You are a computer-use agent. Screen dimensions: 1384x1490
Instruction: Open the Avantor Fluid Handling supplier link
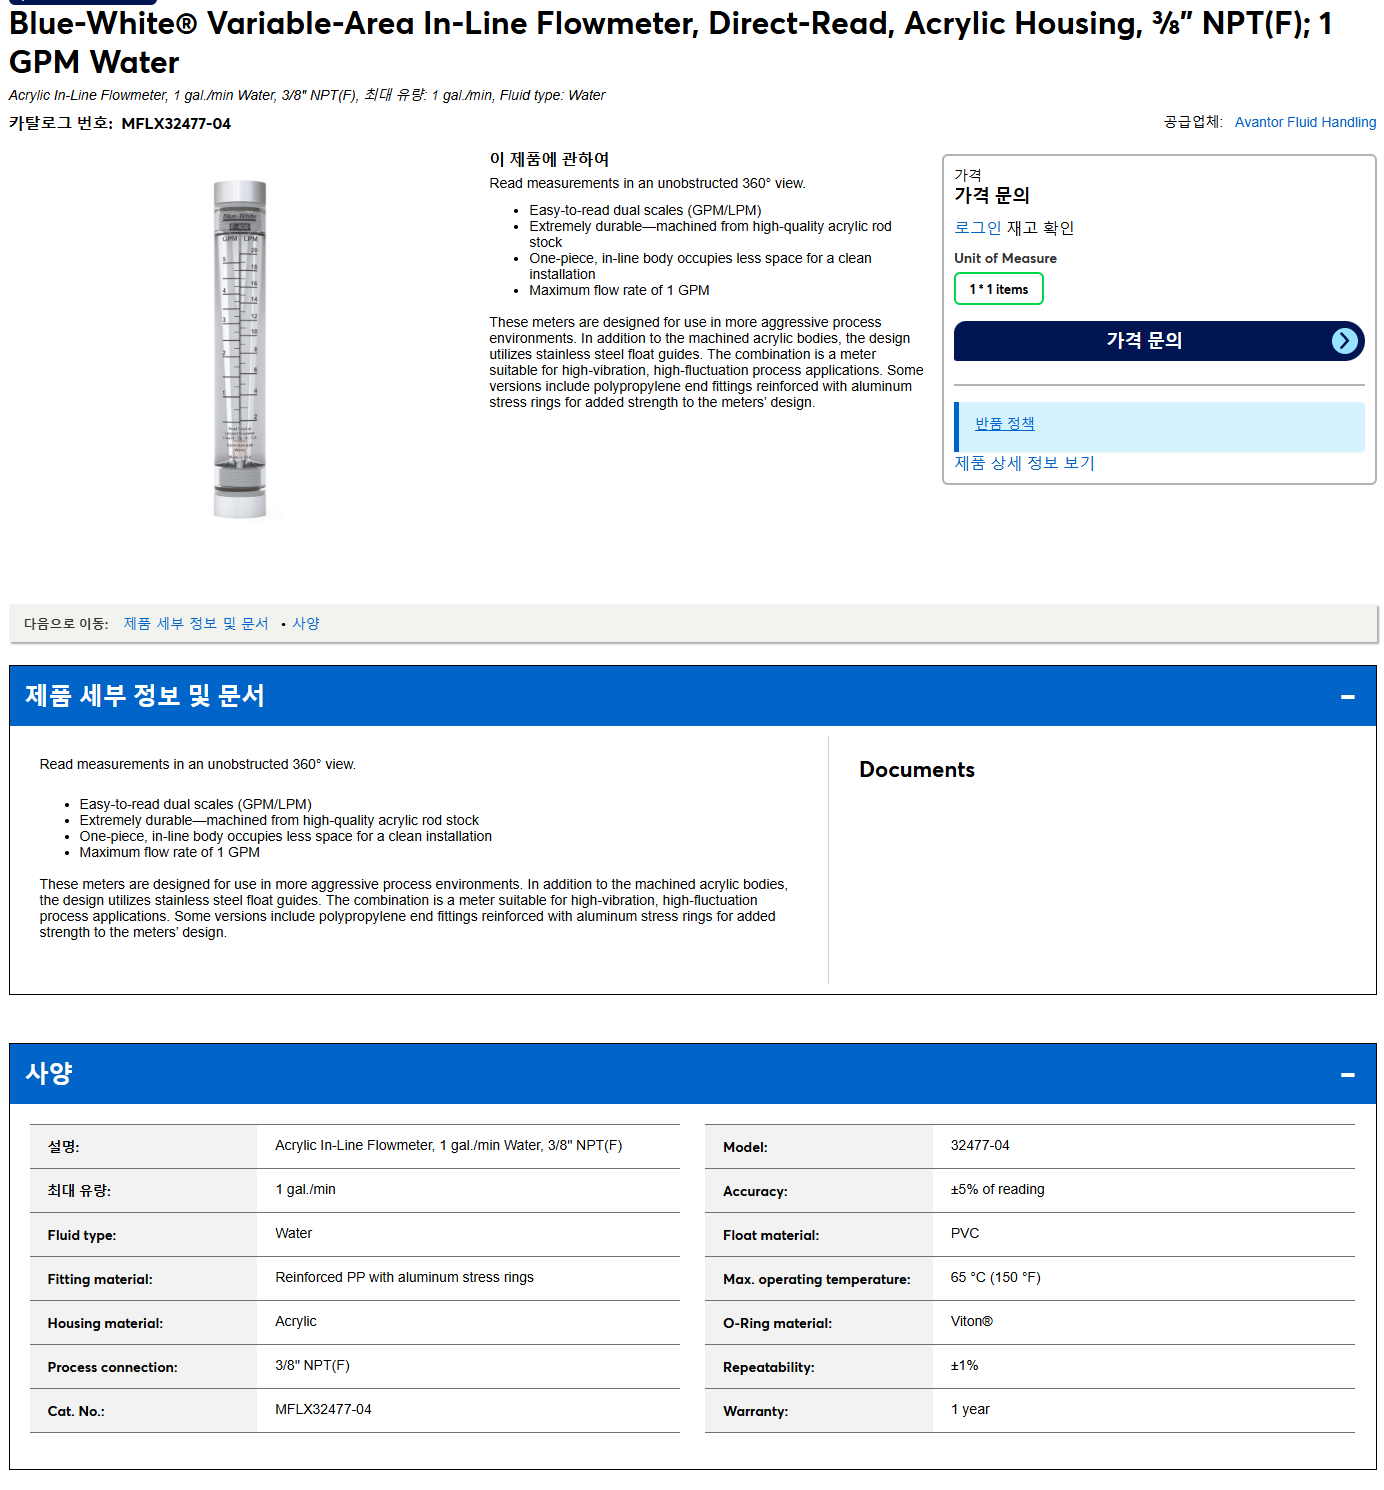(1305, 122)
